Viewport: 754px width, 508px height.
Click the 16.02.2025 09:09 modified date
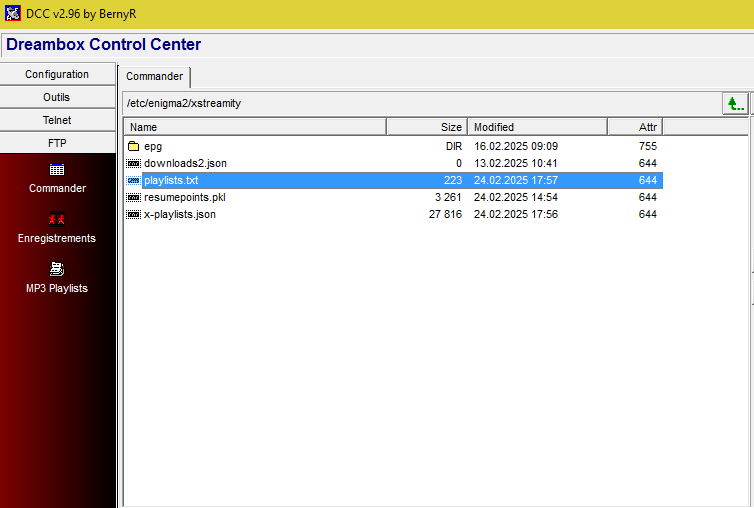(x=516, y=146)
